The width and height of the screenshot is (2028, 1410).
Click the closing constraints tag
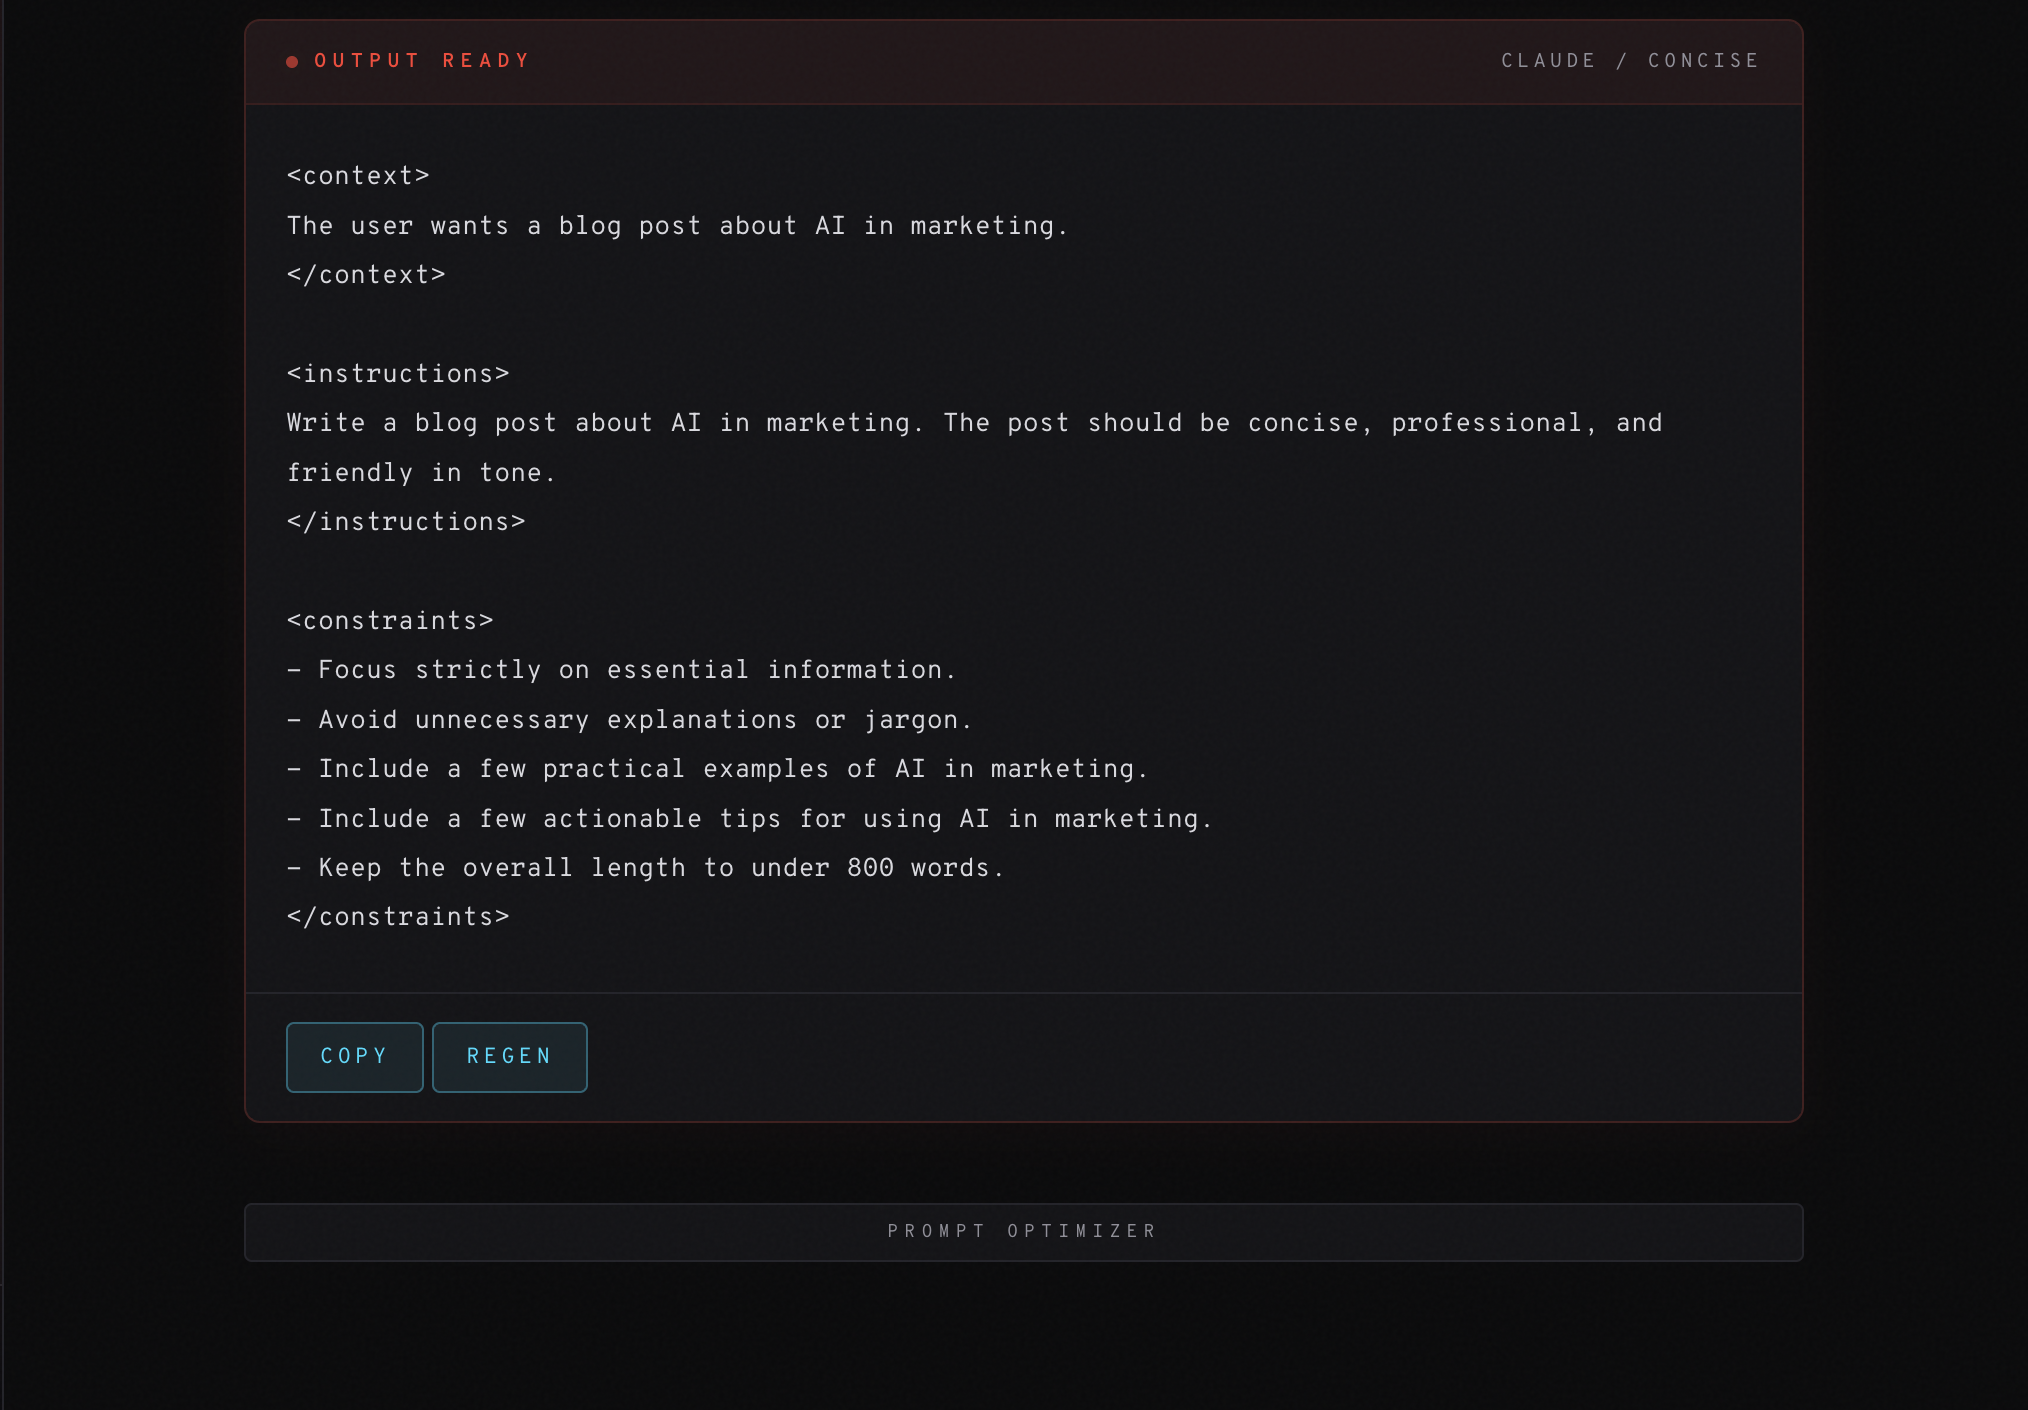(397, 916)
